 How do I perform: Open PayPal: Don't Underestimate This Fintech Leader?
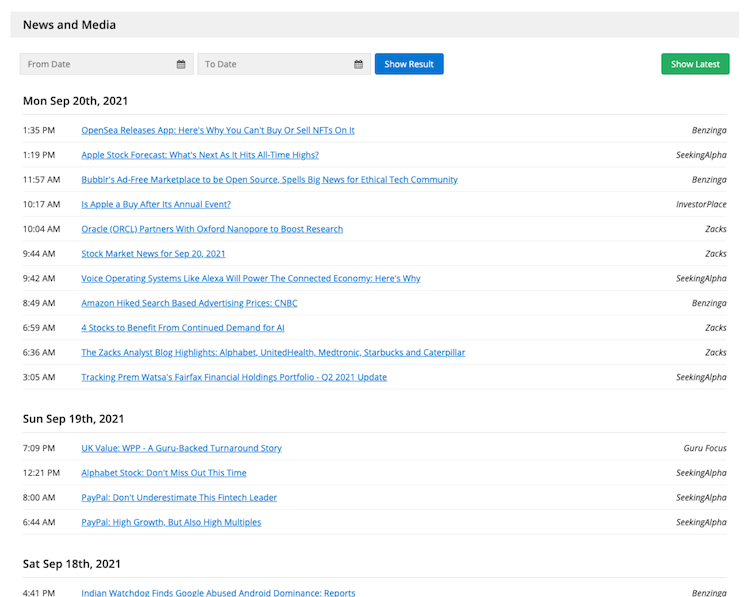(178, 498)
